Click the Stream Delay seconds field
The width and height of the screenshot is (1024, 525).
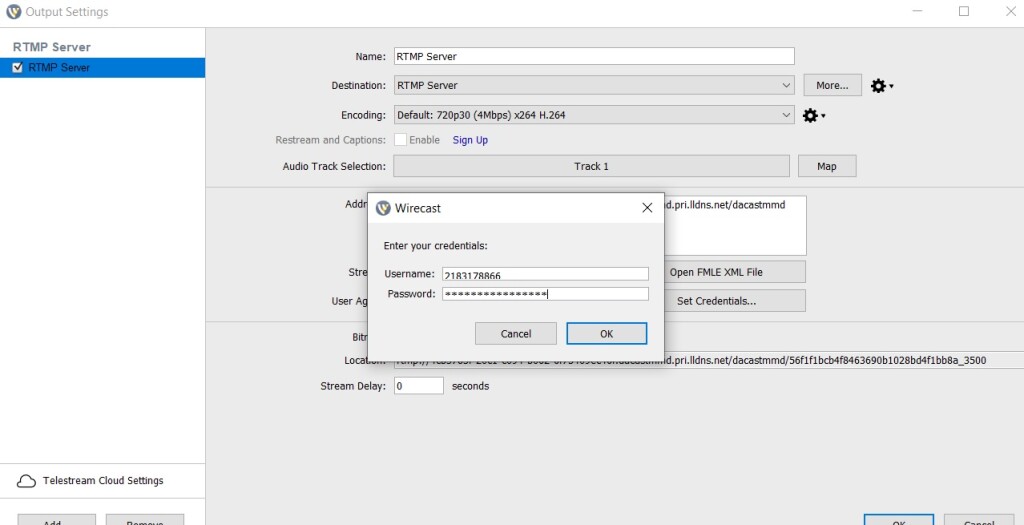(419, 386)
